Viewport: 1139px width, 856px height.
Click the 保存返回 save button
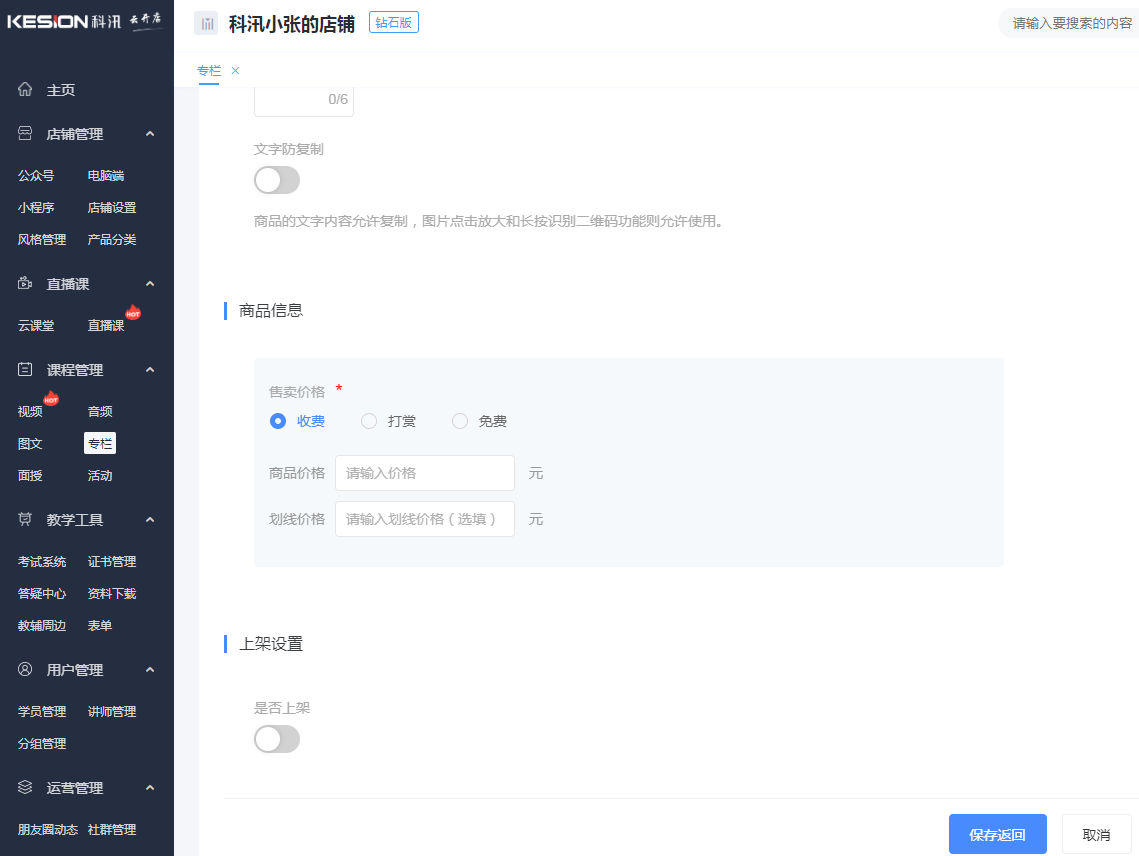pos(997,833)
